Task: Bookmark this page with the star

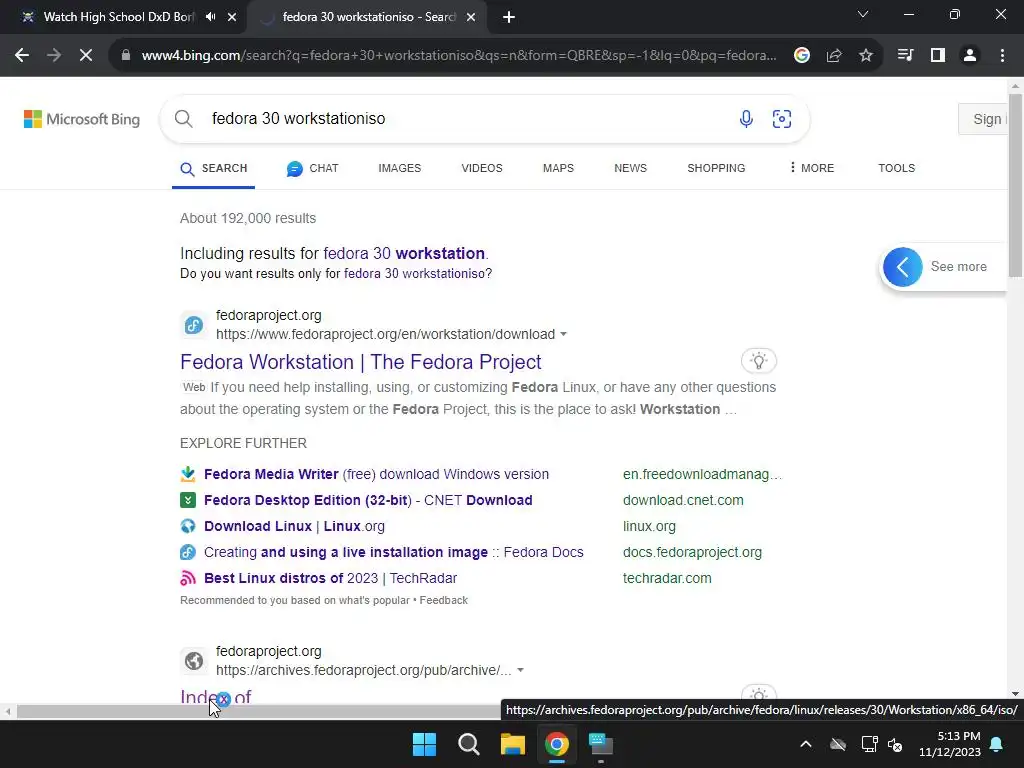Action: 866,56
